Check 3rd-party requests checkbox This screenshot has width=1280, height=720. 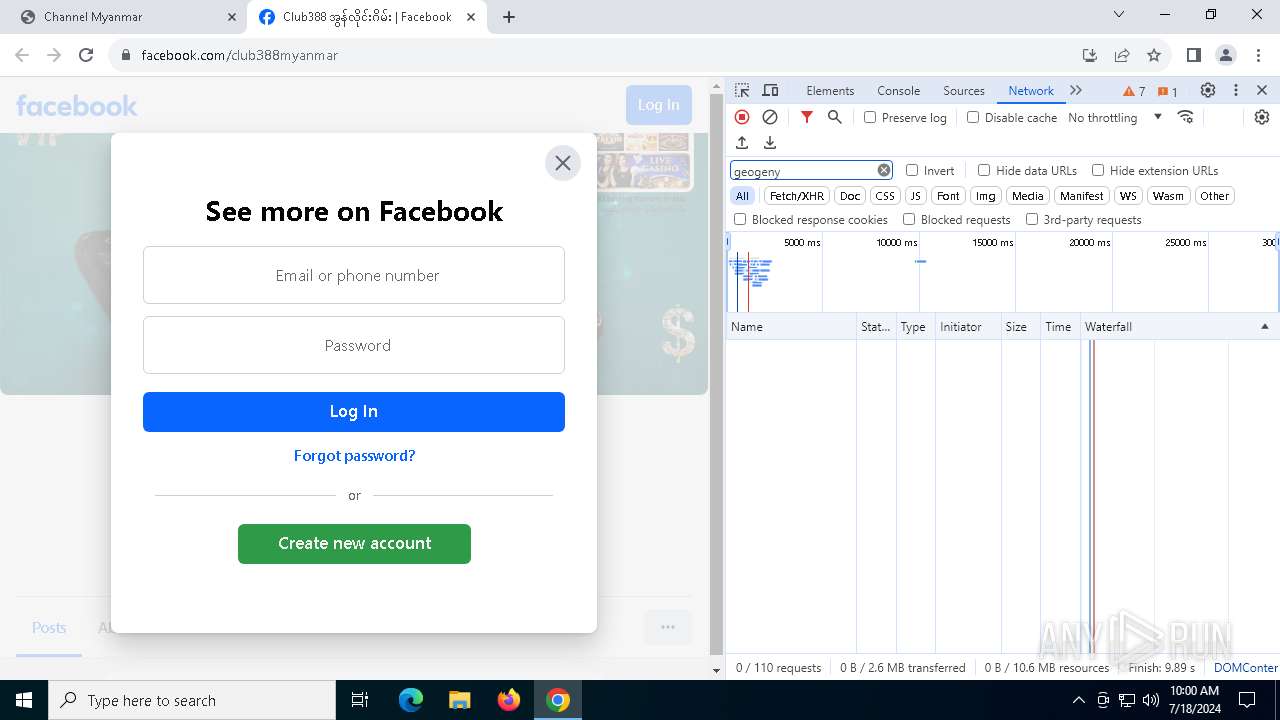pyautogui.click(x=1032, y=219)
